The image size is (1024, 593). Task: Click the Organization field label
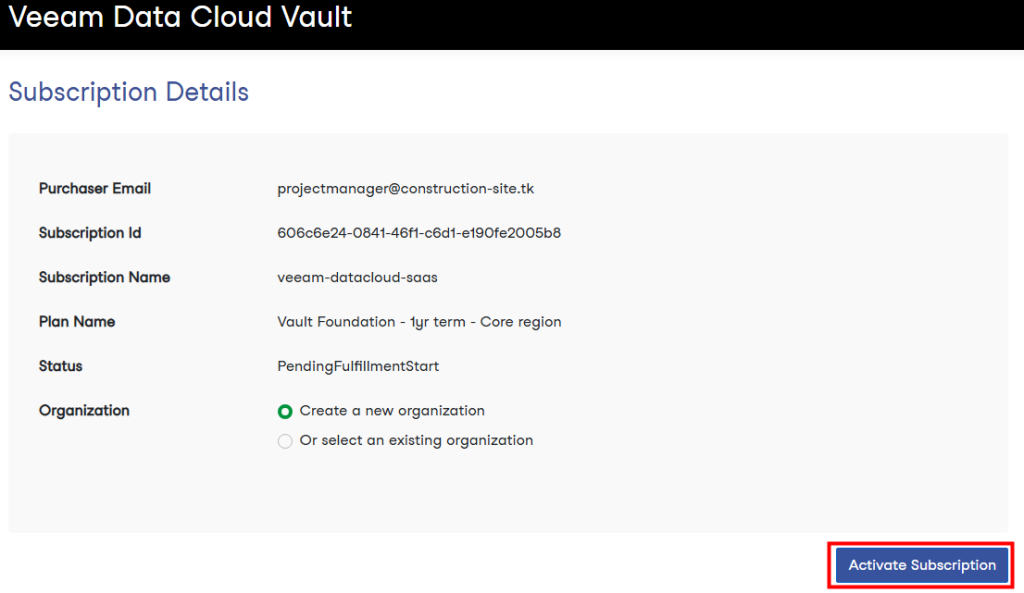pyautogui.click(x=84, y=411)
